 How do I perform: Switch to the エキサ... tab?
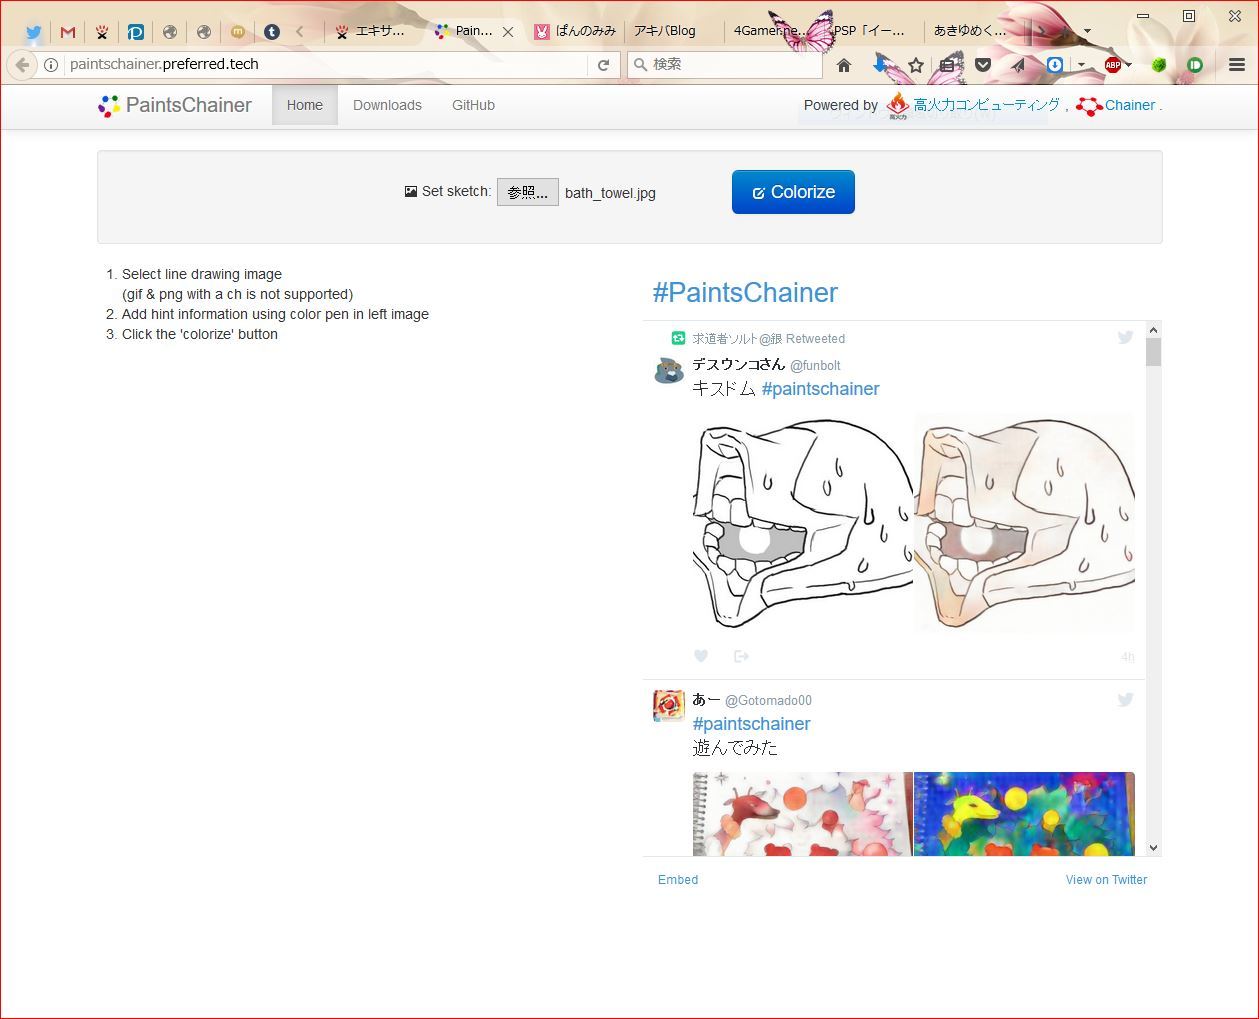click(372, 31)
